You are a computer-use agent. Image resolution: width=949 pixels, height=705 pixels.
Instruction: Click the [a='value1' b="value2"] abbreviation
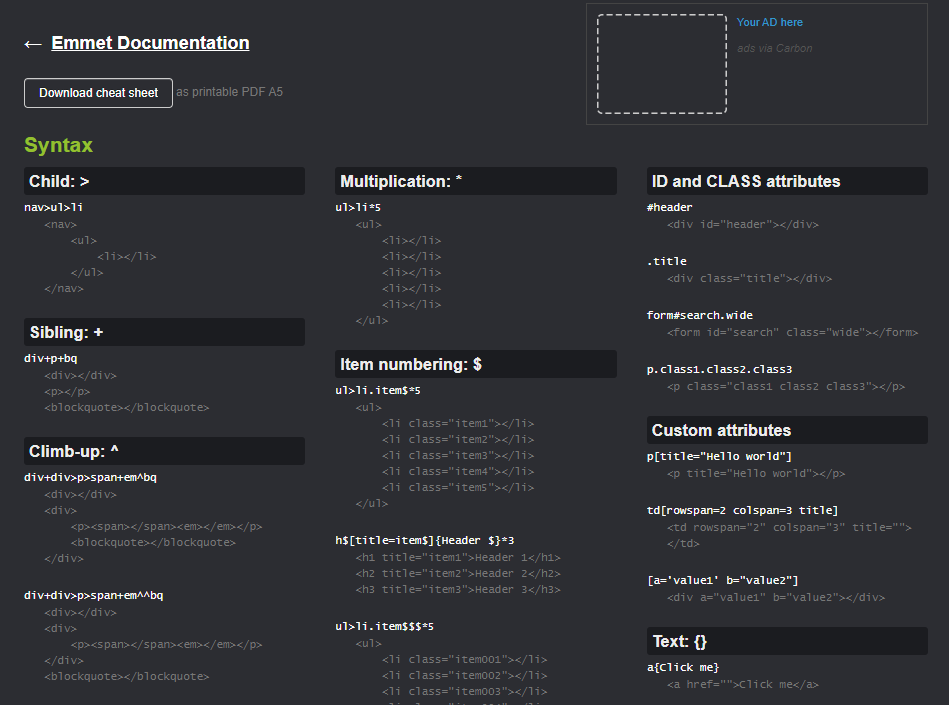[723, 581]
